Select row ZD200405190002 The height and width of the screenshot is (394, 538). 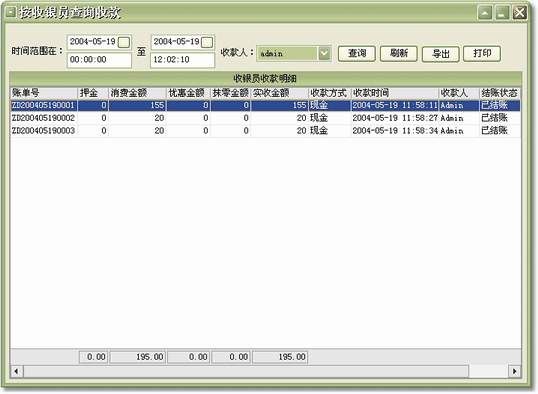tap(265, 118)
